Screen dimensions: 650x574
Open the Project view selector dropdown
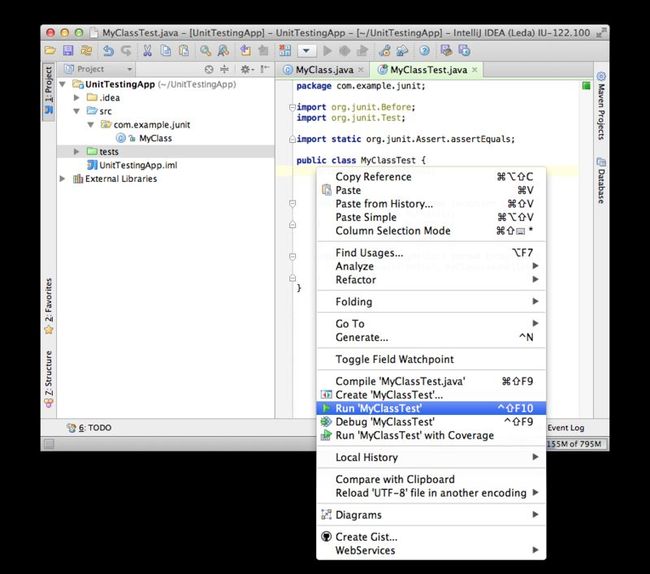tap(99, 69)
